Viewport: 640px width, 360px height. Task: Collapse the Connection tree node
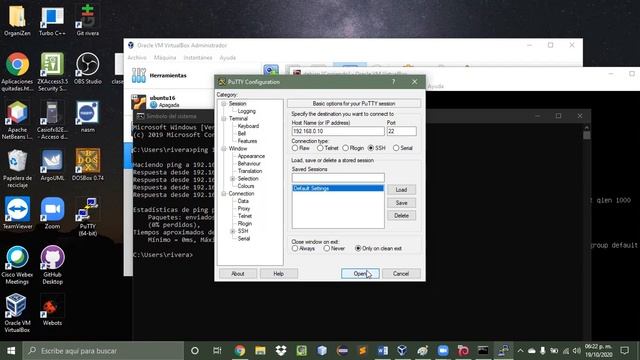point(224,193)
